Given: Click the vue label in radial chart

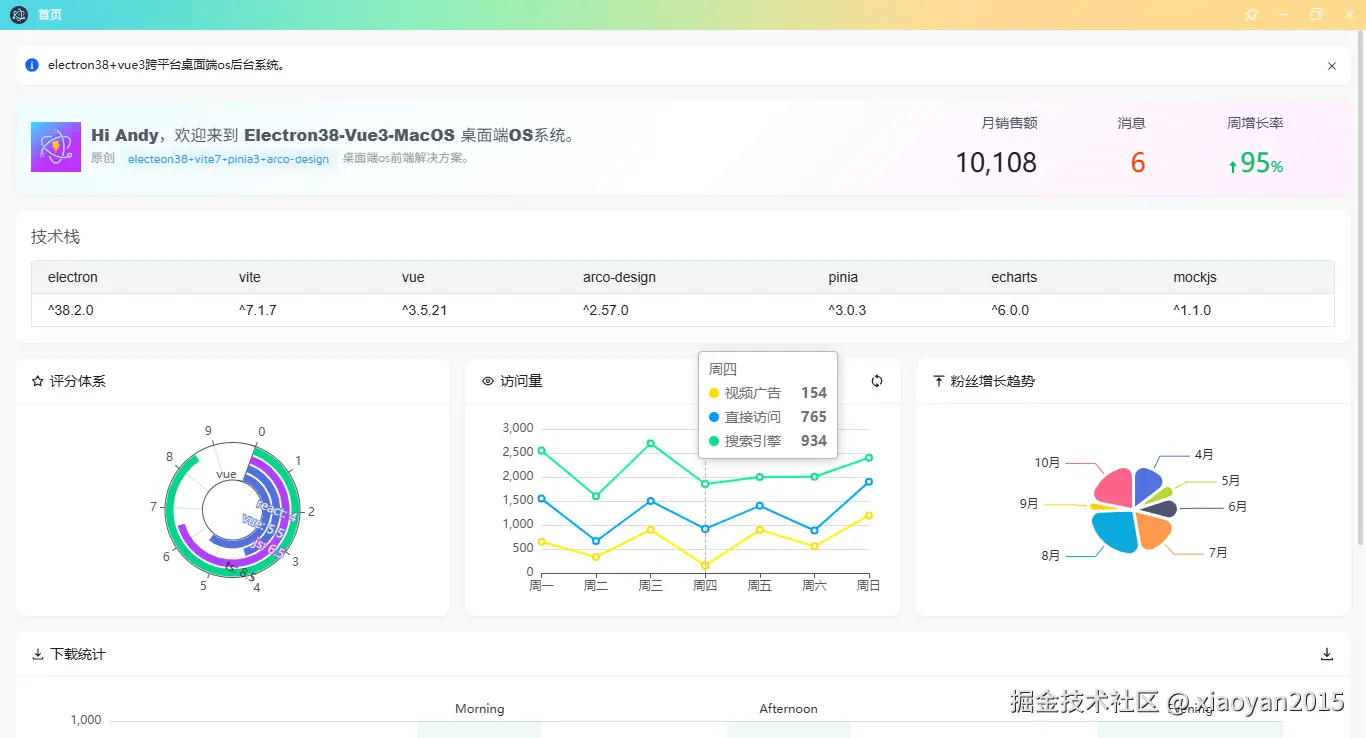Looking at the screenshot, I should tap(227, 474).
